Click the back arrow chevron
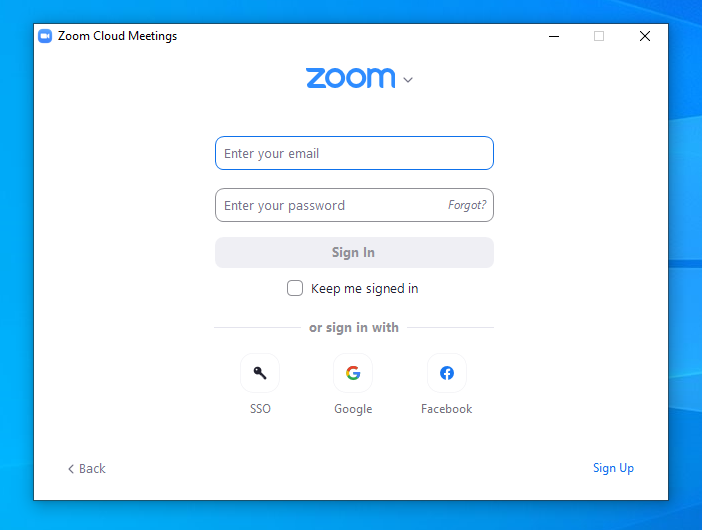702x530 pixels. pos(71,469)
